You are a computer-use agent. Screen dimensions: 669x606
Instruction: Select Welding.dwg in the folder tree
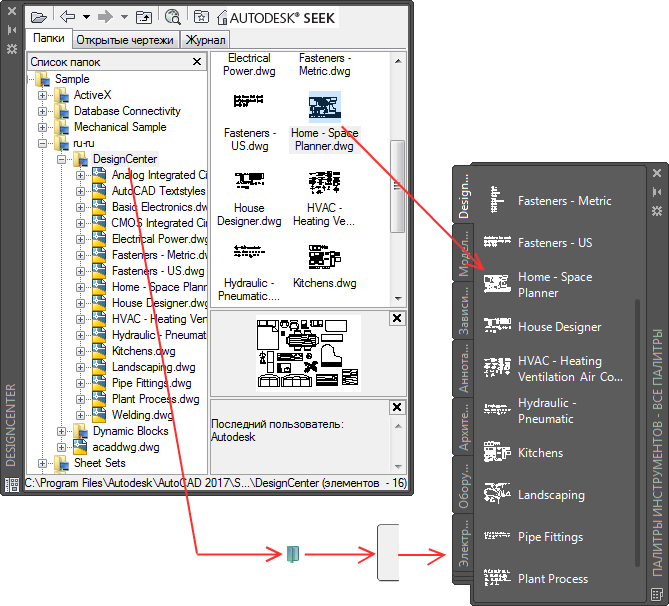click(142, 415)
